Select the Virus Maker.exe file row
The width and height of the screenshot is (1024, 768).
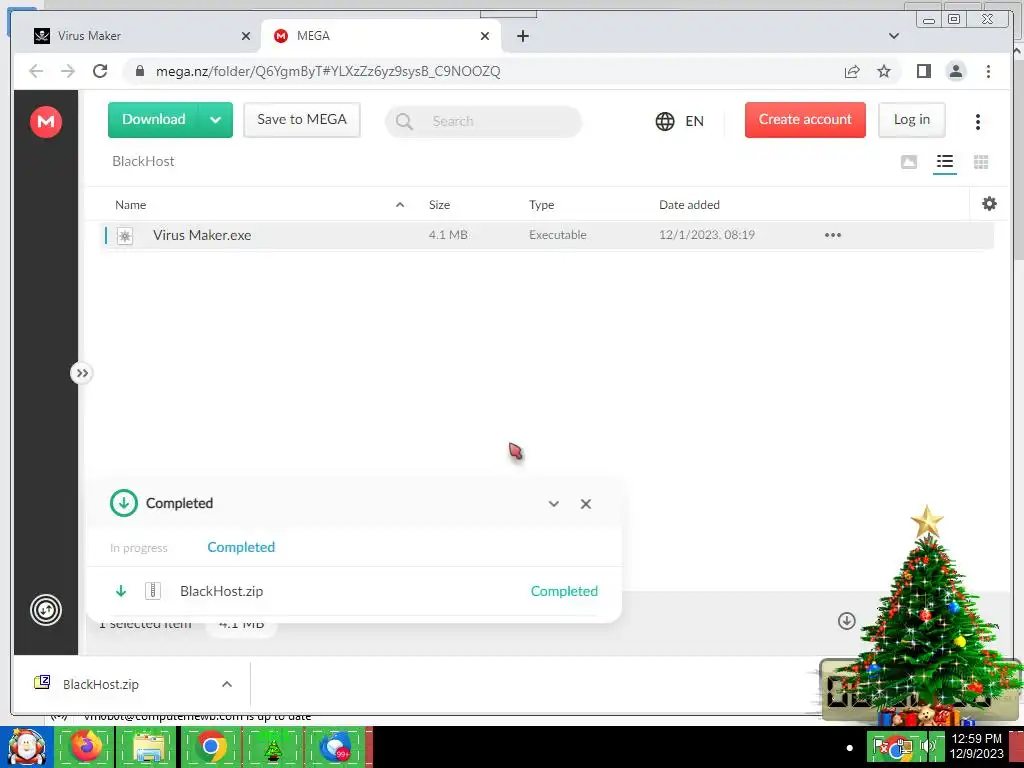pos(547,235)
